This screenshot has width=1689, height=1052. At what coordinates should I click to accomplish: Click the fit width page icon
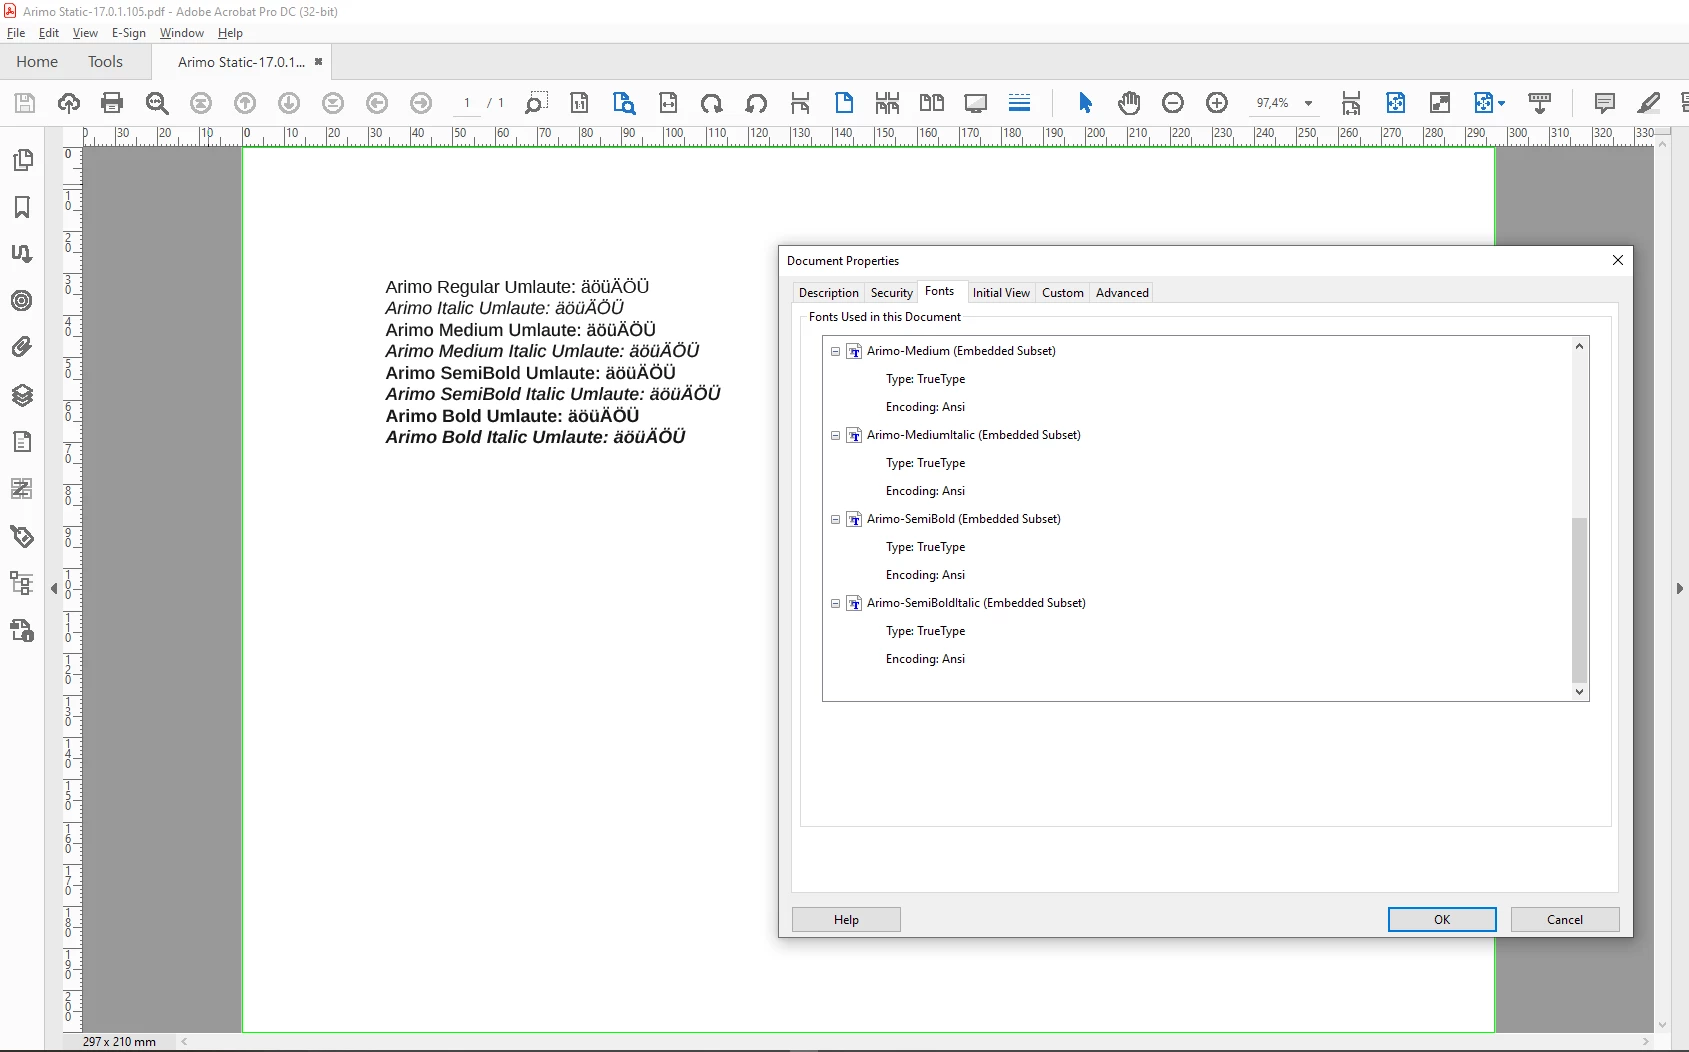[668, 103]
